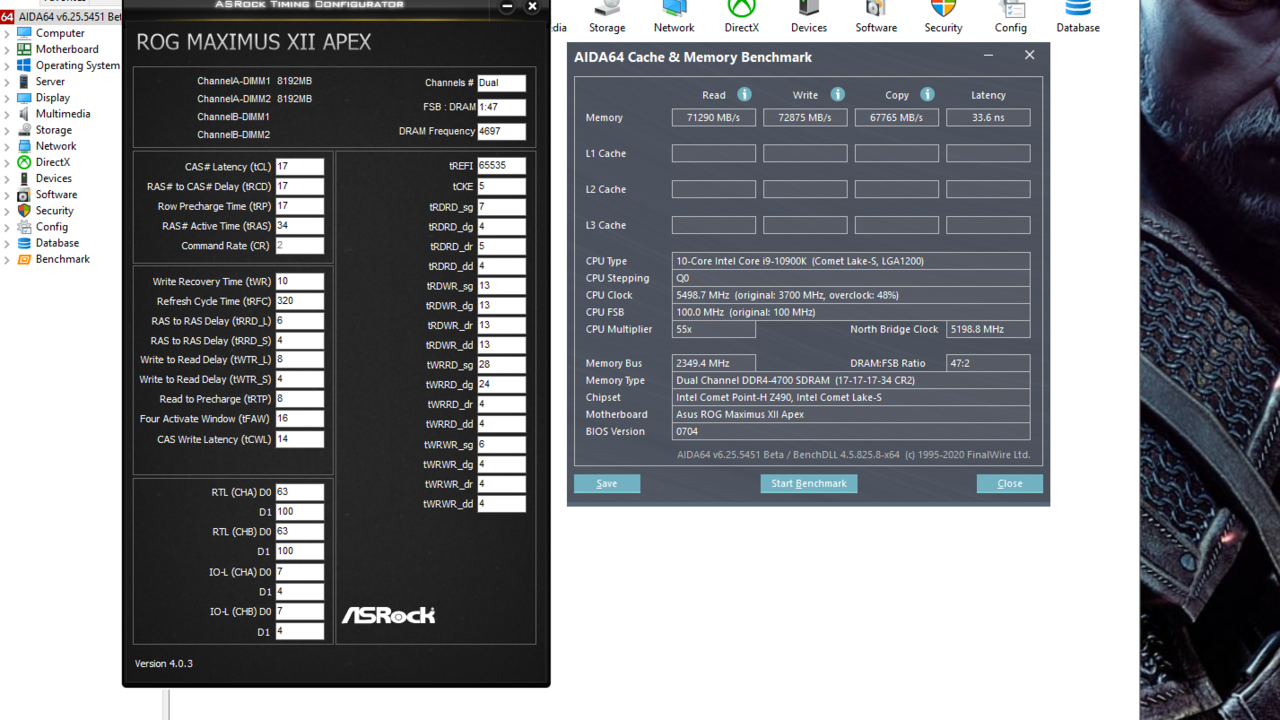The image size is (1280, 720).
Task: Click the Devices tree icon in the sidebar
Action: pyautogui.click(x=24, y=178)
